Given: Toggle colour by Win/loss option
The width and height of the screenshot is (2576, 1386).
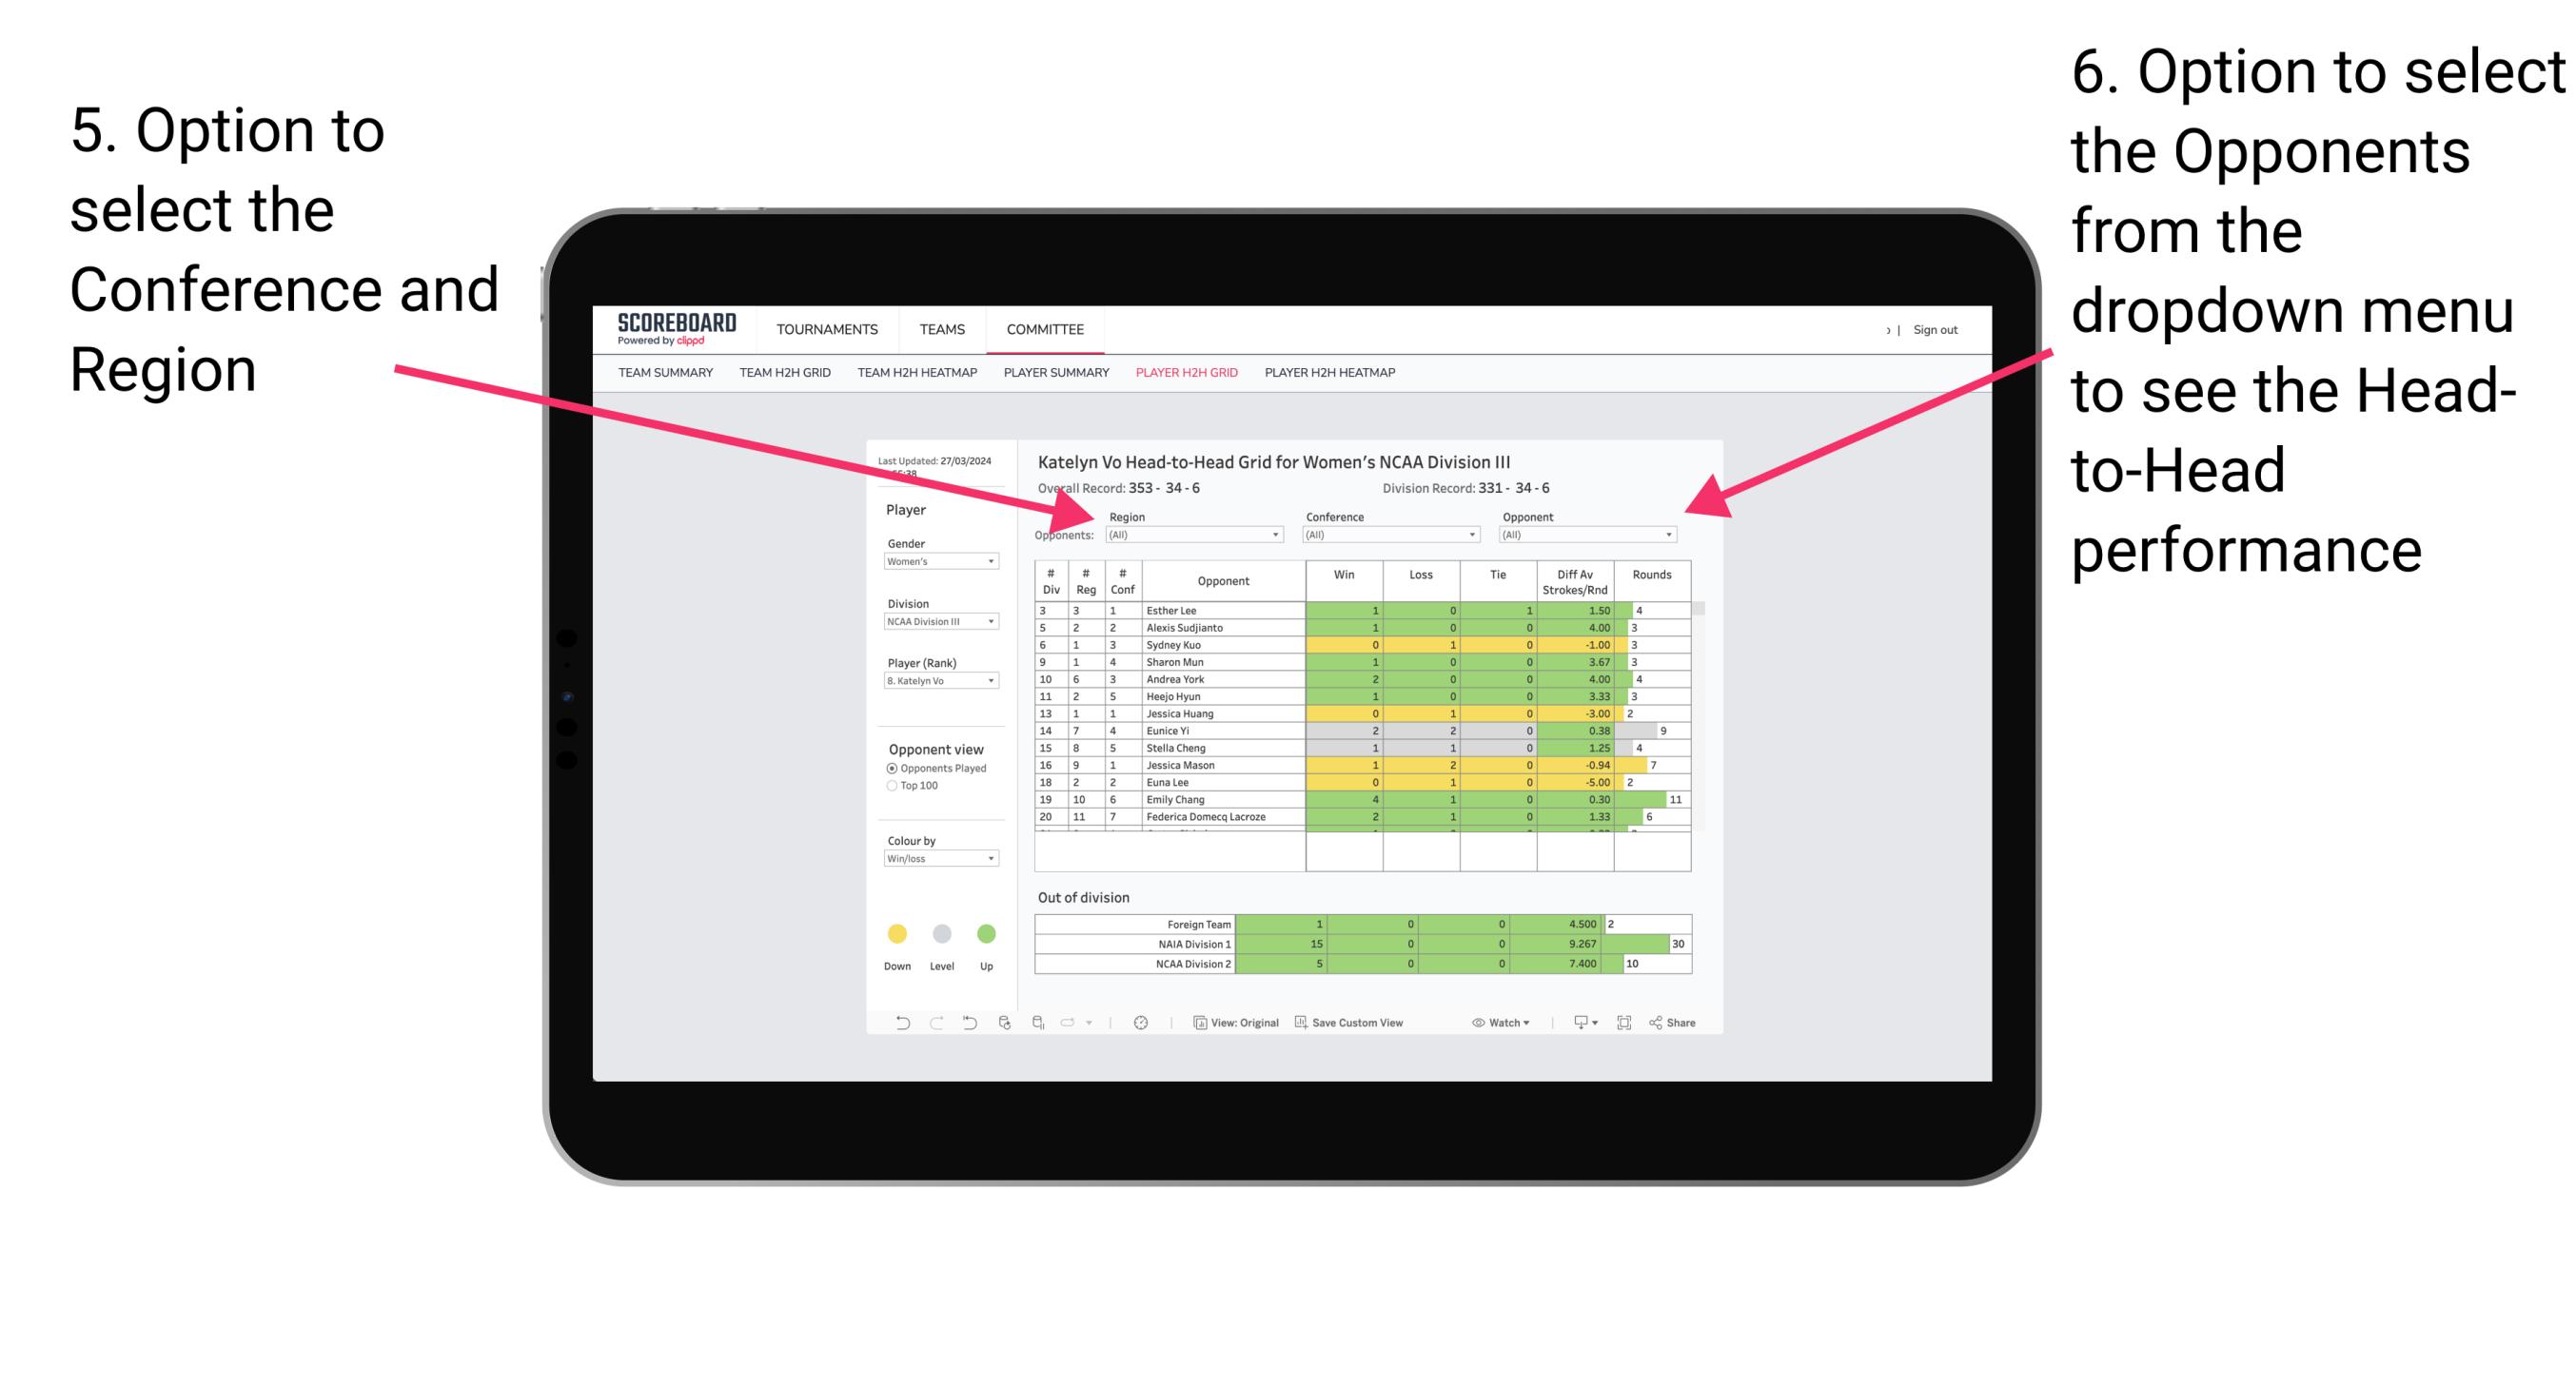Looking at the screenshot, I should click(x=937, y=864).
